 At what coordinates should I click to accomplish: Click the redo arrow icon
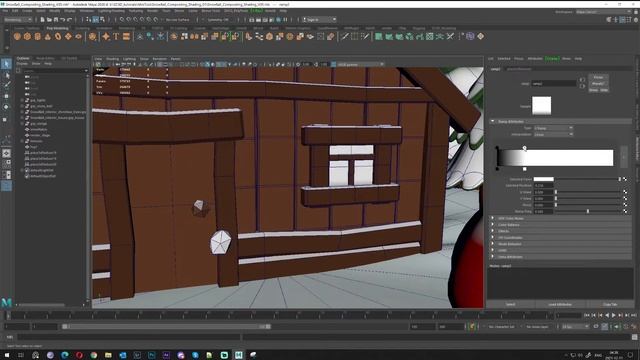click(70, 20)
